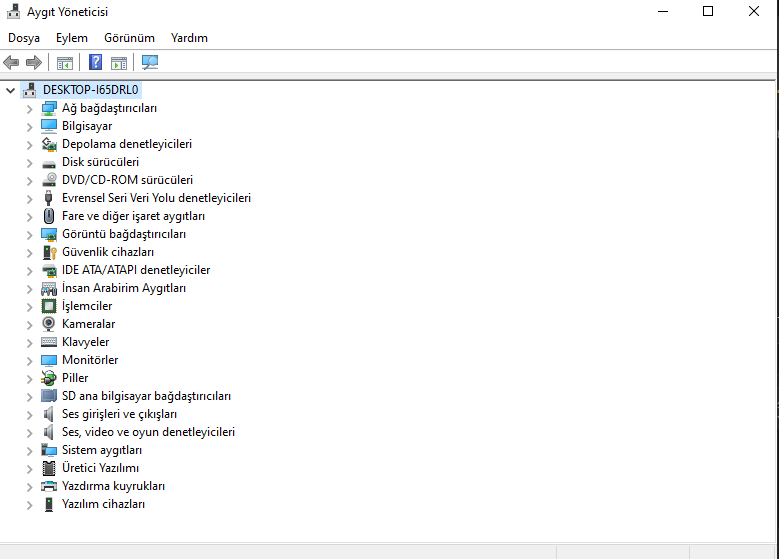Expand the Monitörler chevron
This screenshot has width=779, height=559.
29,361
